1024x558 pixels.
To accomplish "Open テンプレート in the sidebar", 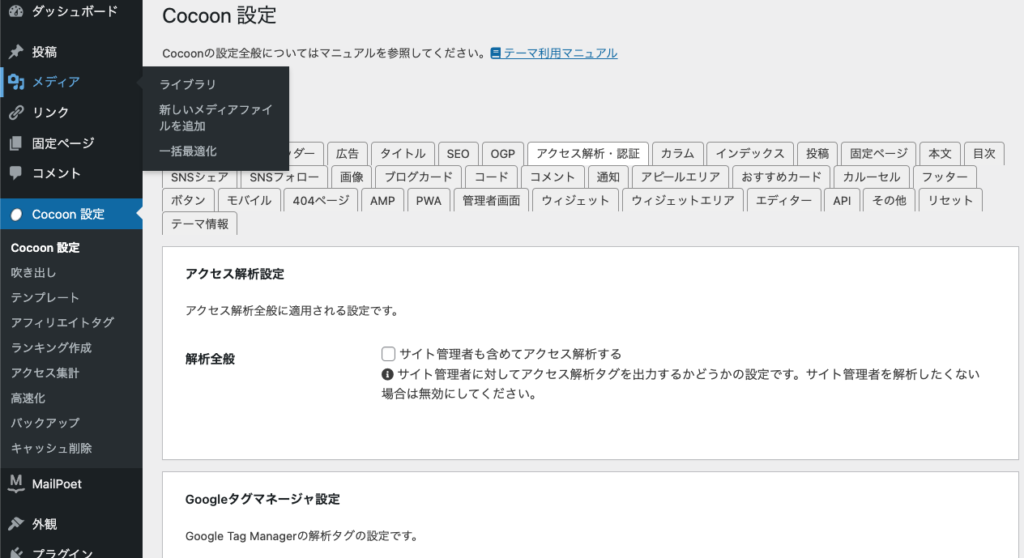I will point(45,297).
